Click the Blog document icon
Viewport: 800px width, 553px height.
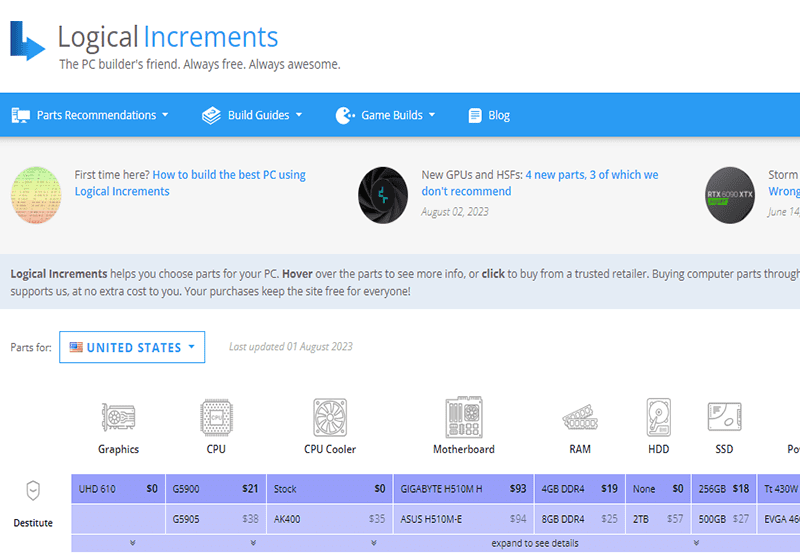[475, 115]
